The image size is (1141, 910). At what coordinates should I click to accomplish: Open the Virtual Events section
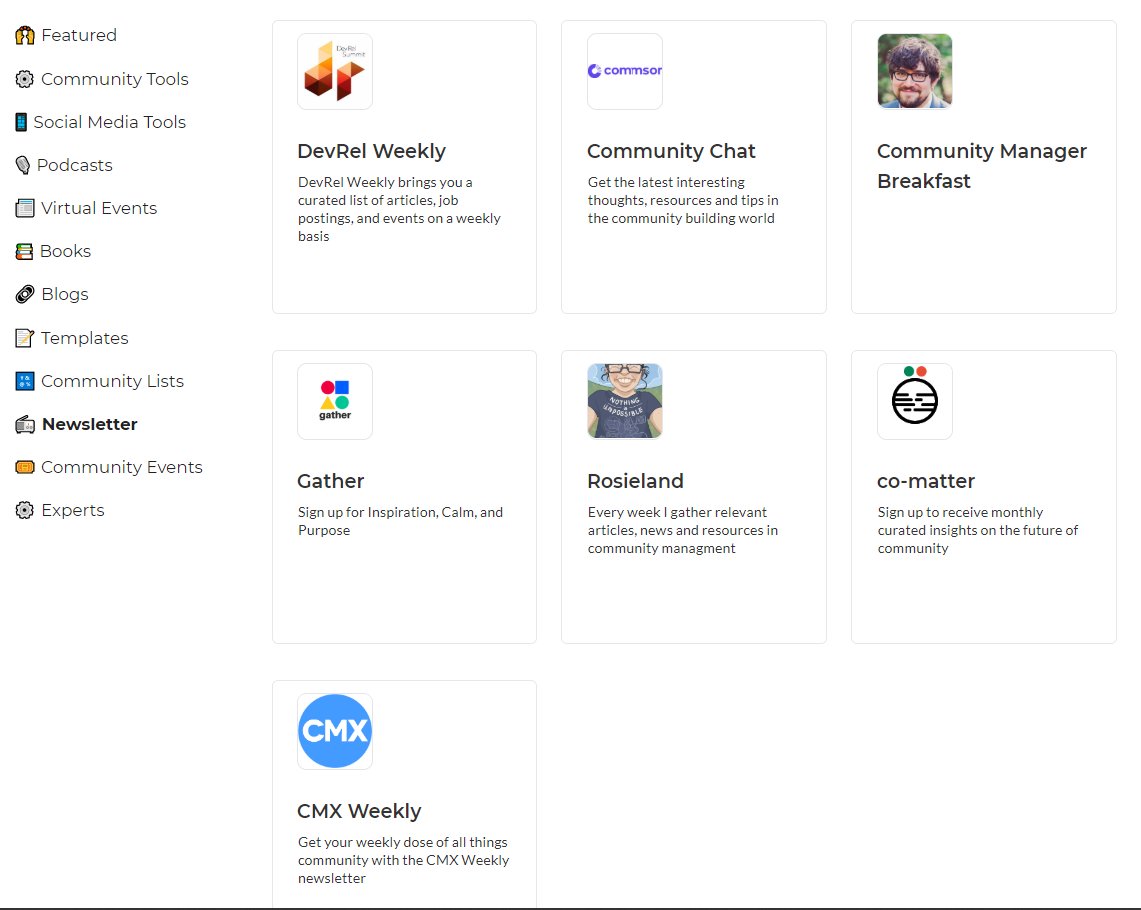tap(99, 208)
